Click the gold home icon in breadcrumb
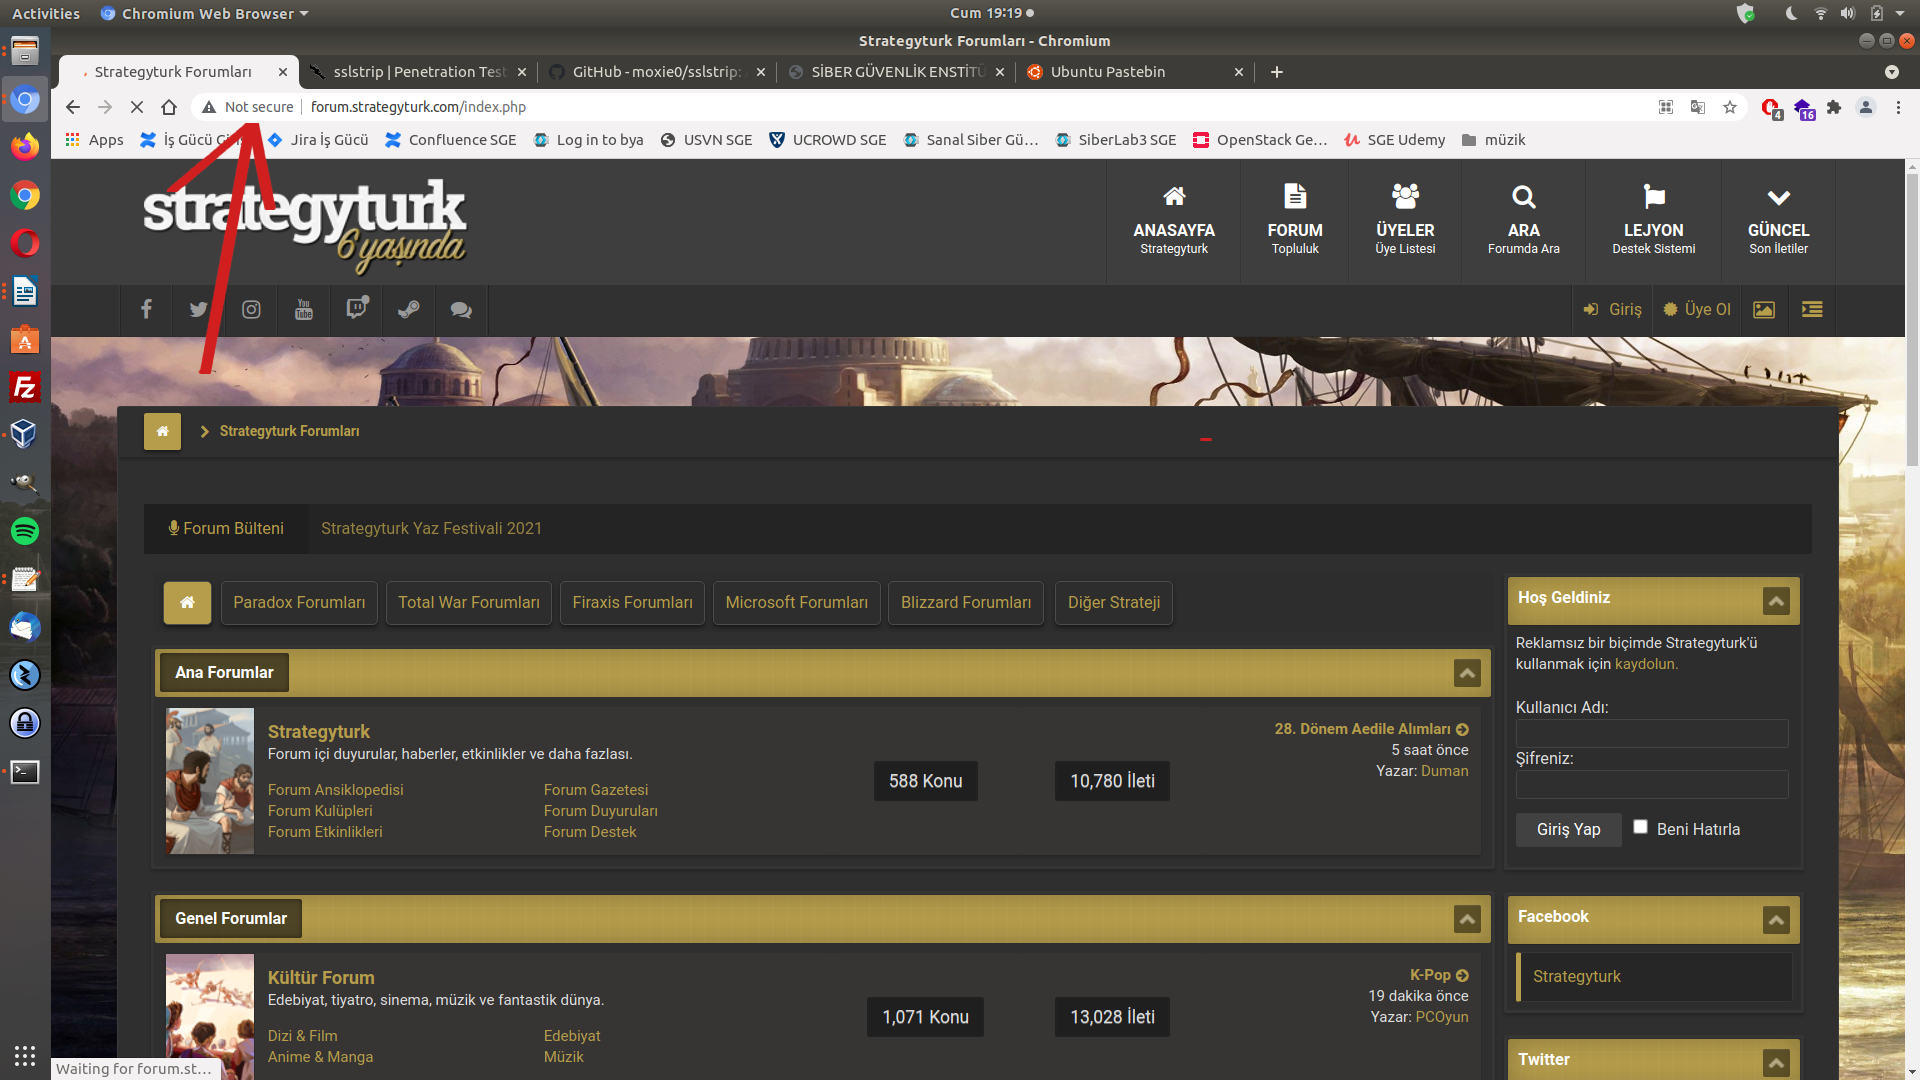The image size is (1920, 1080). (162, 431)
